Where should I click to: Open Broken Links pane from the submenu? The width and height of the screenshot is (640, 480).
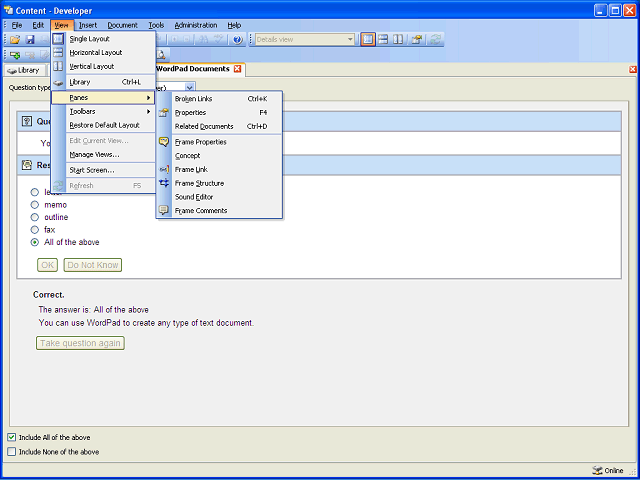219,99
